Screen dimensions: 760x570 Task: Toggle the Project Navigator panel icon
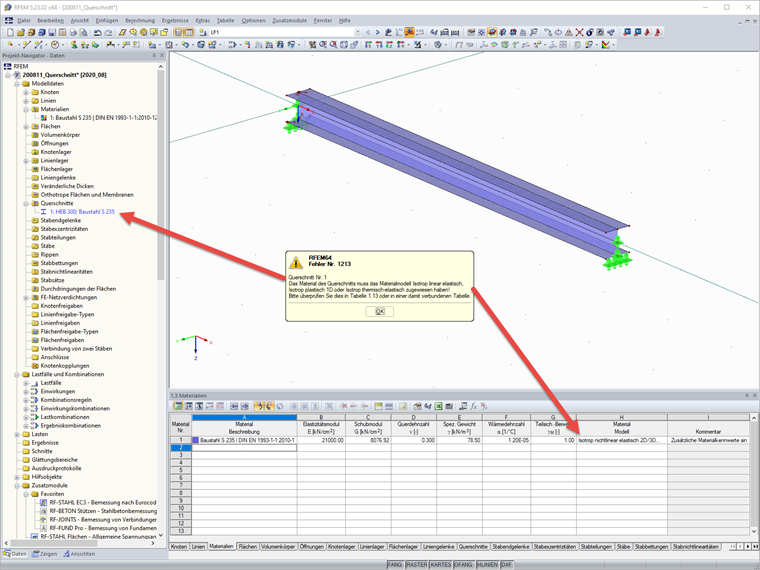[178, 32]
